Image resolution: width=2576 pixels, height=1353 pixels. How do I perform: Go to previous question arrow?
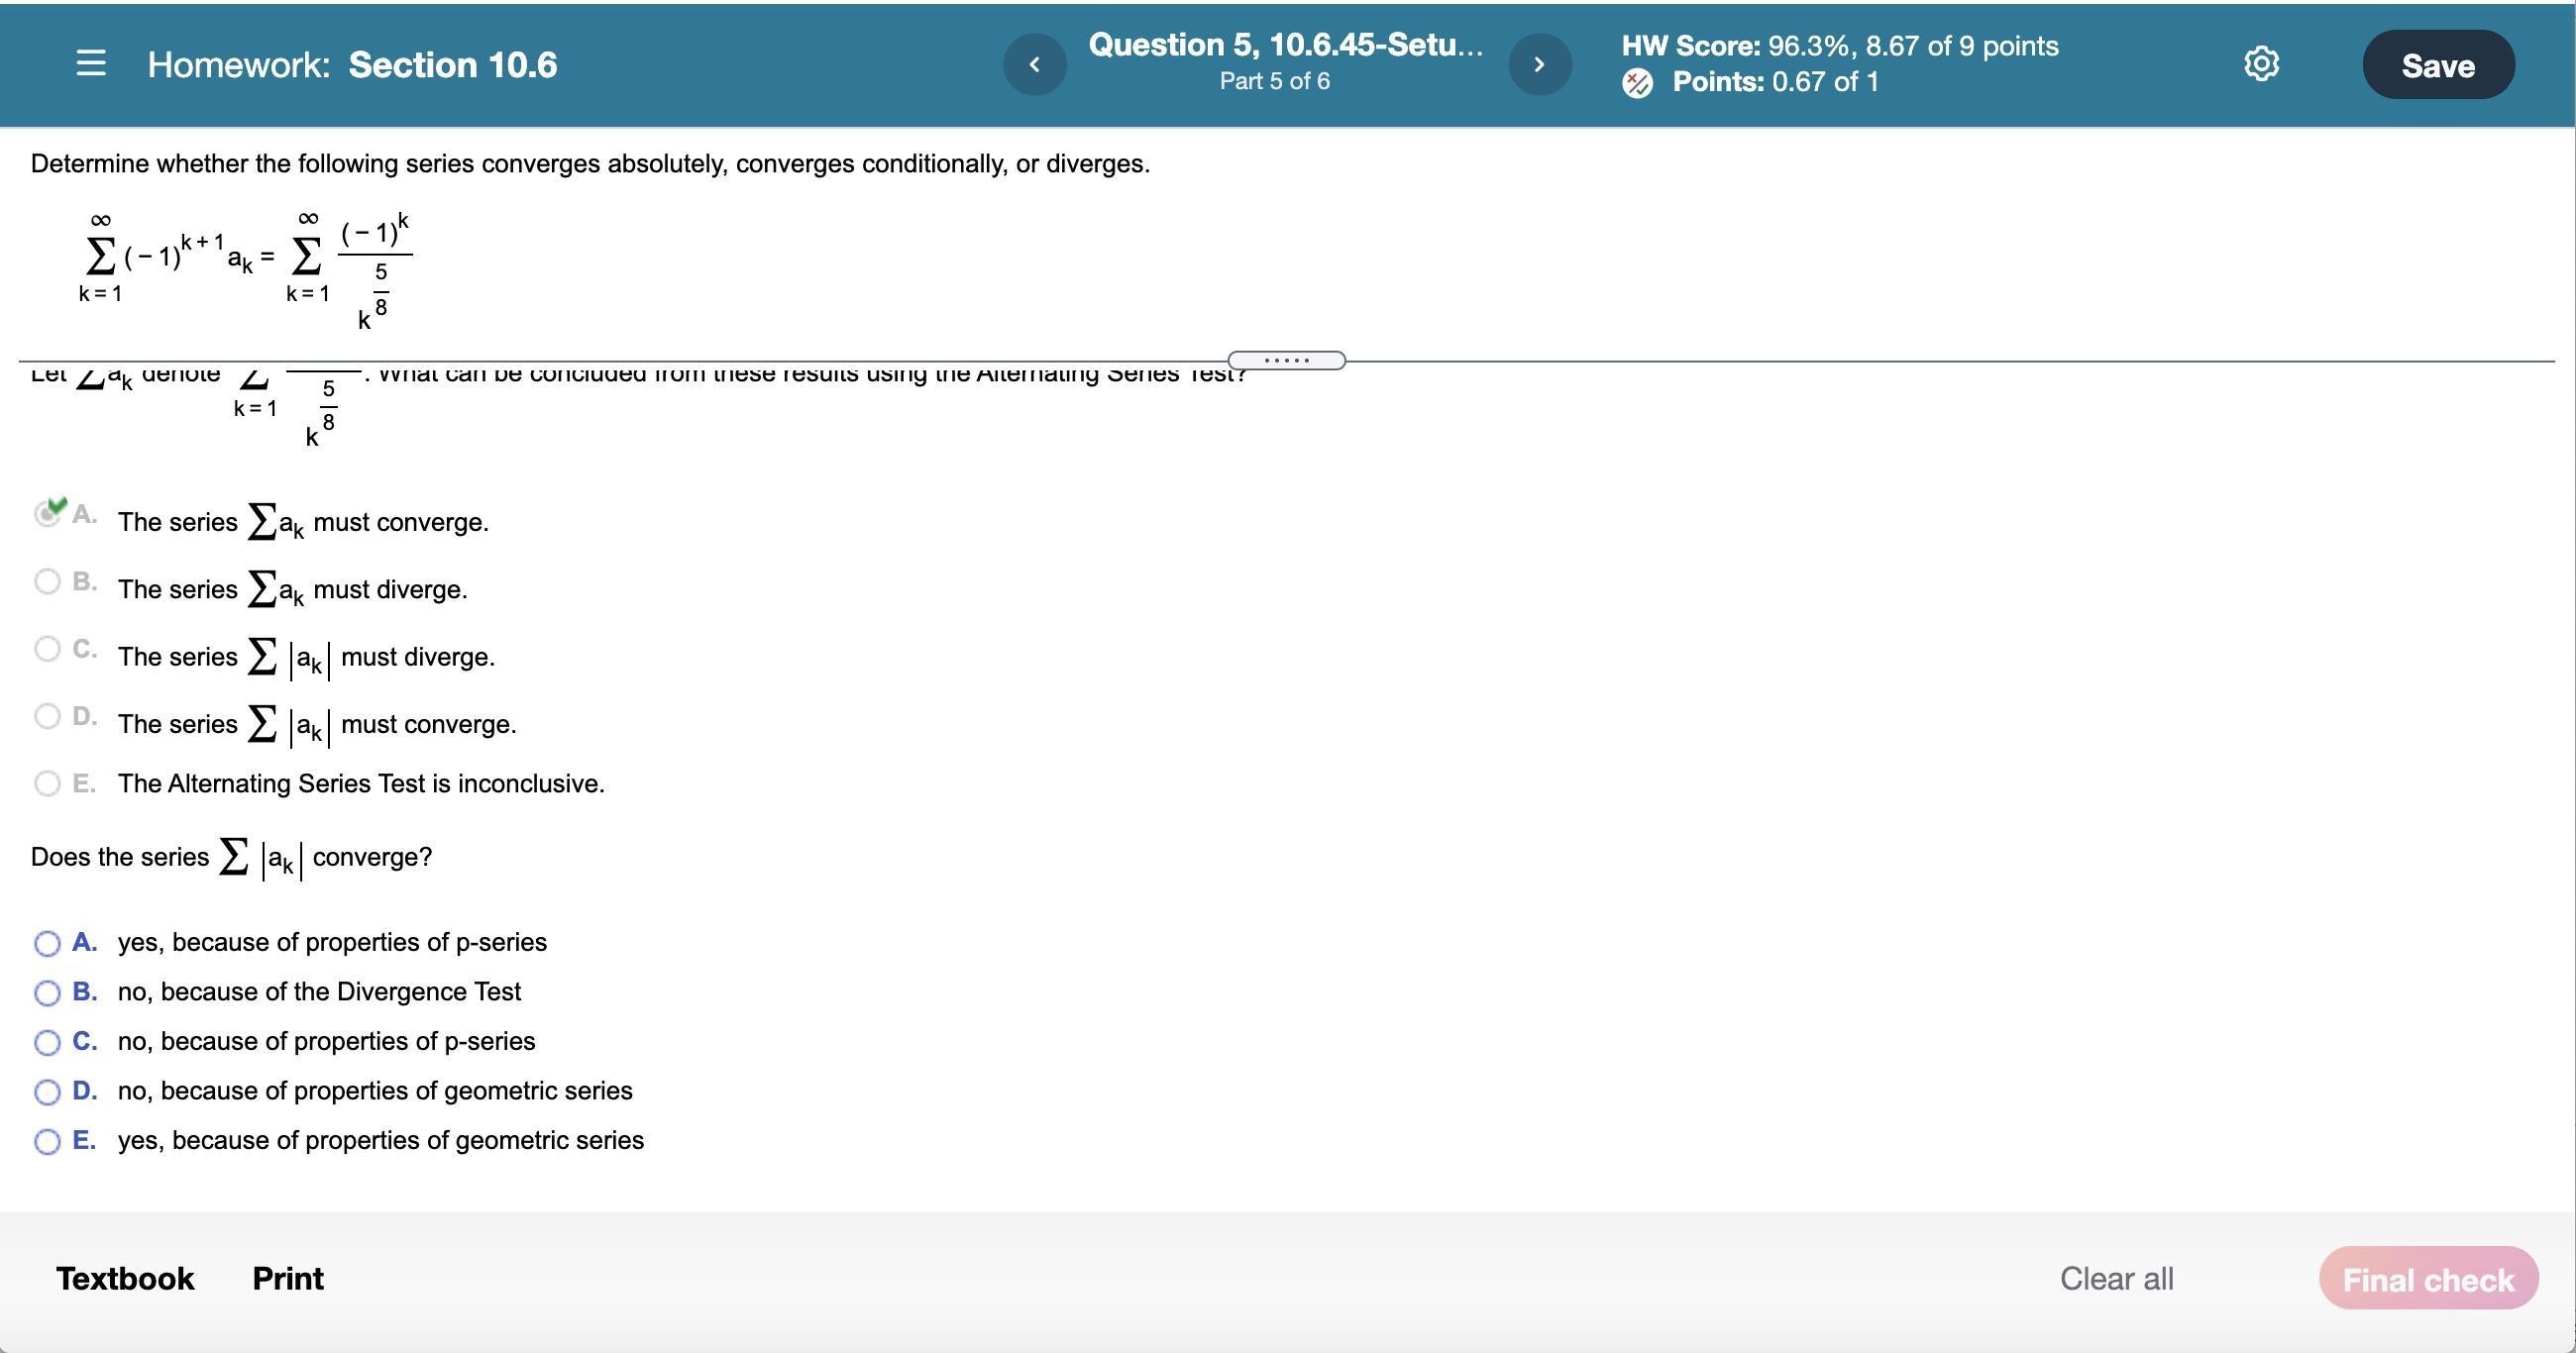point(1035,65)
